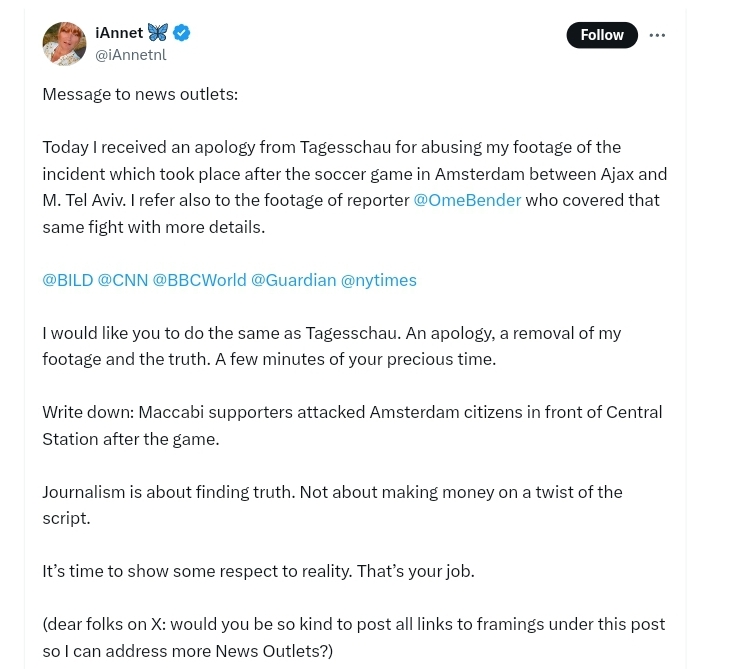Open the iAnnet display name link

(x=119, y=33)
